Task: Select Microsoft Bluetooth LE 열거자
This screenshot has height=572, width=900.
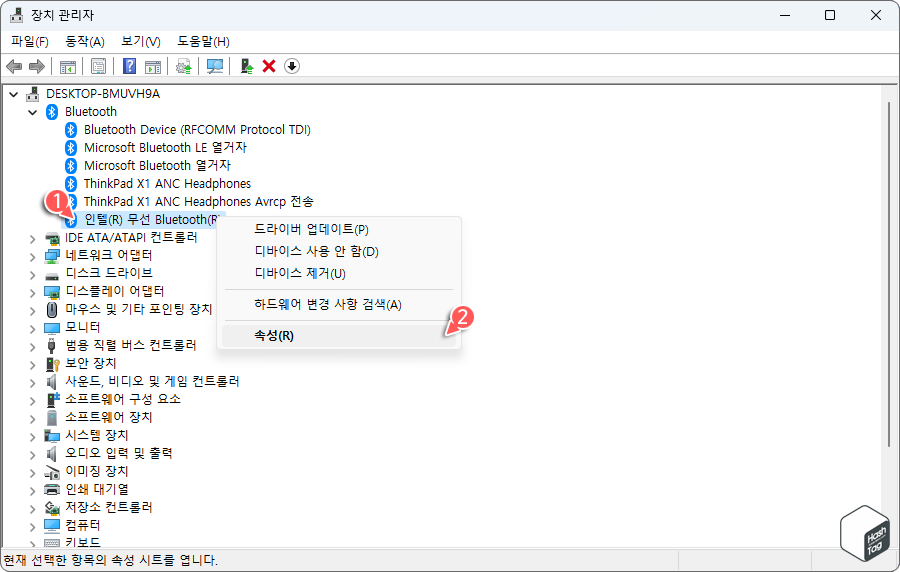Action: point(165,148)
